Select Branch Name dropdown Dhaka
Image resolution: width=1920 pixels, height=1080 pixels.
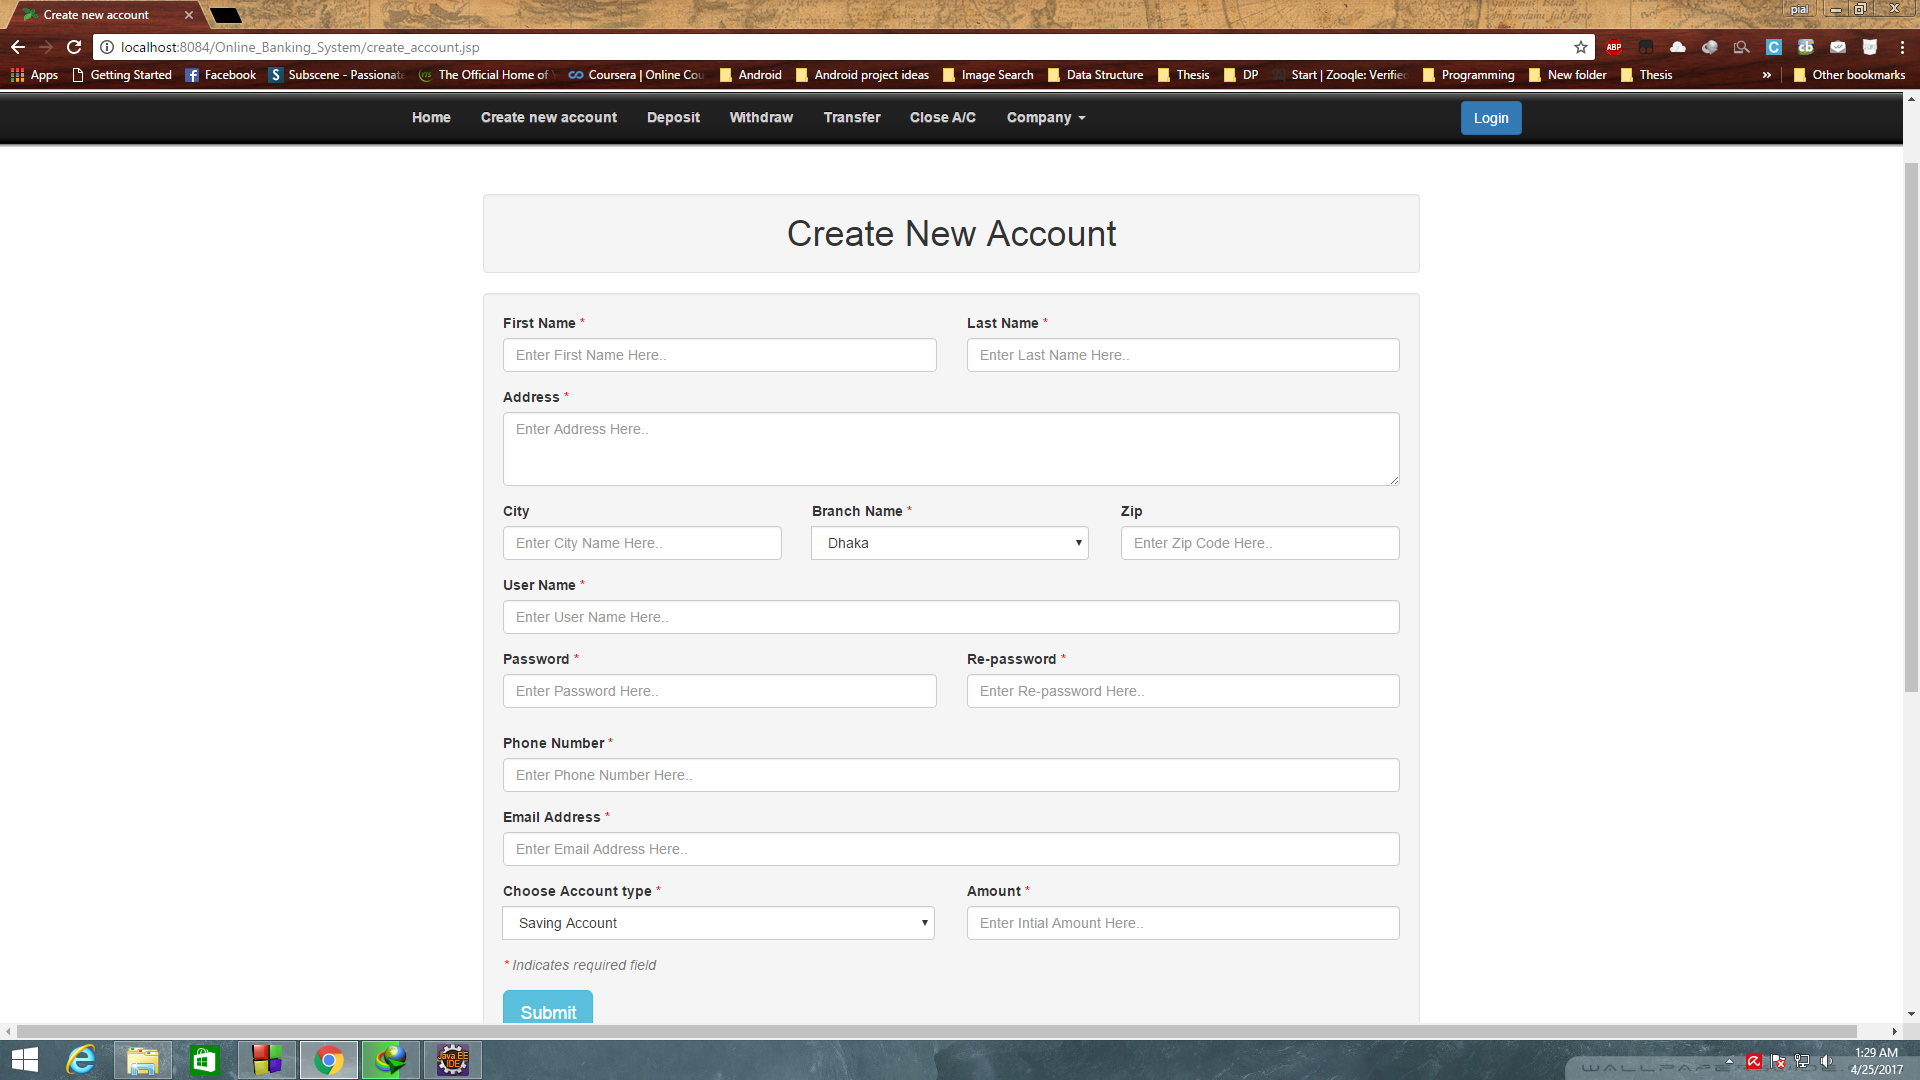pyautogui.click(x=949, y=542)
